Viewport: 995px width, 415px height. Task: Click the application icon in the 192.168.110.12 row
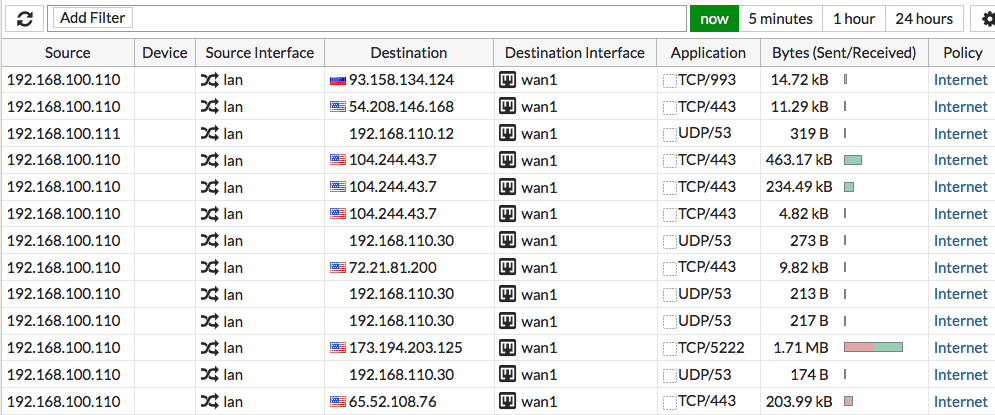tap(669, 134)
